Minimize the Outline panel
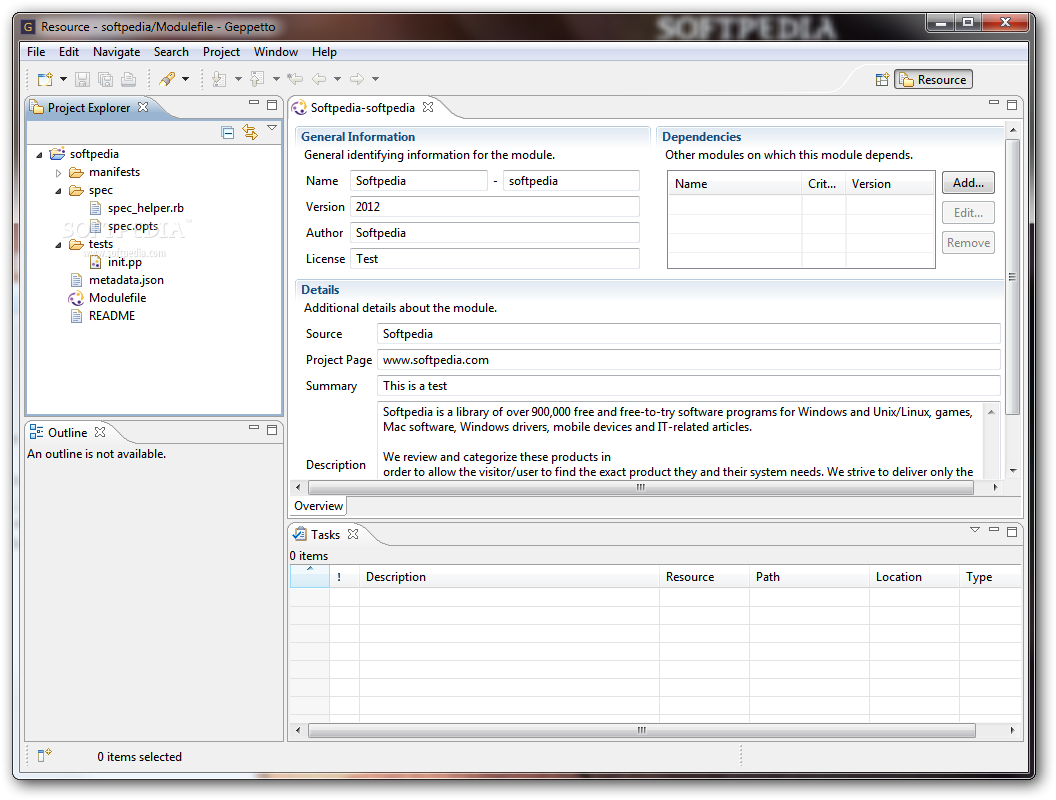Image resolution: width=1056 pixels, height=800 pixels. pyautogui.click(x=254, y=428)
